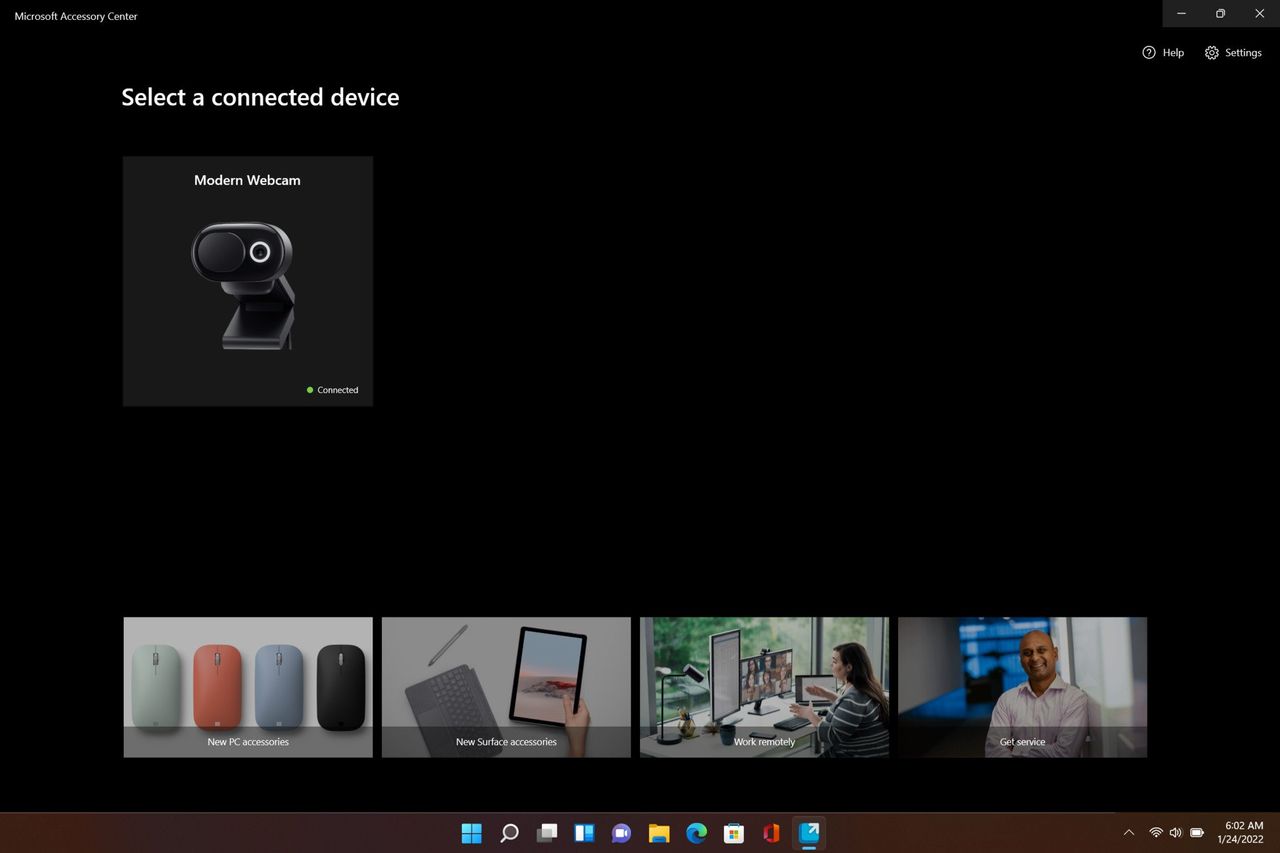The width and height of the screenshot is (1280, 853).
Task: Click the Accessory Center taskbar icon
Action: pos(809,833)
